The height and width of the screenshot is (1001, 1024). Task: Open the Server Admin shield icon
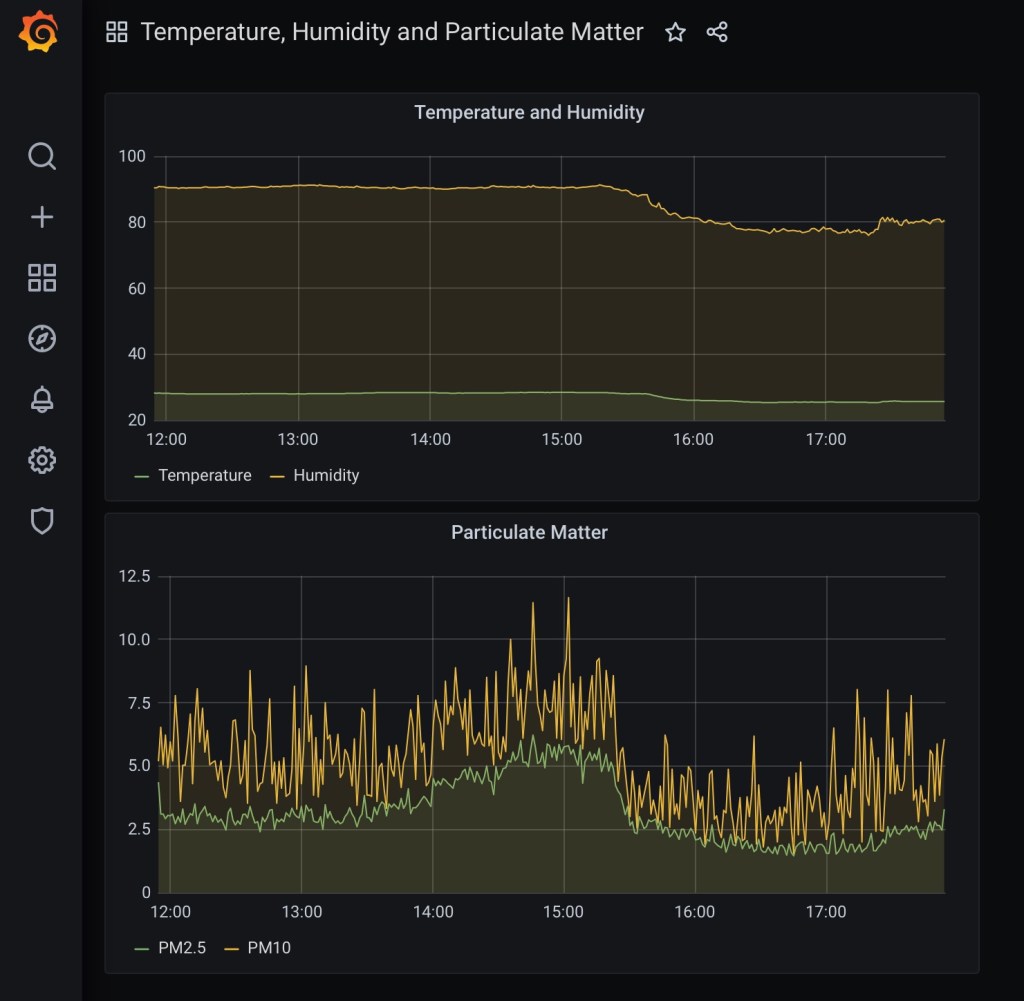(42, 521)
